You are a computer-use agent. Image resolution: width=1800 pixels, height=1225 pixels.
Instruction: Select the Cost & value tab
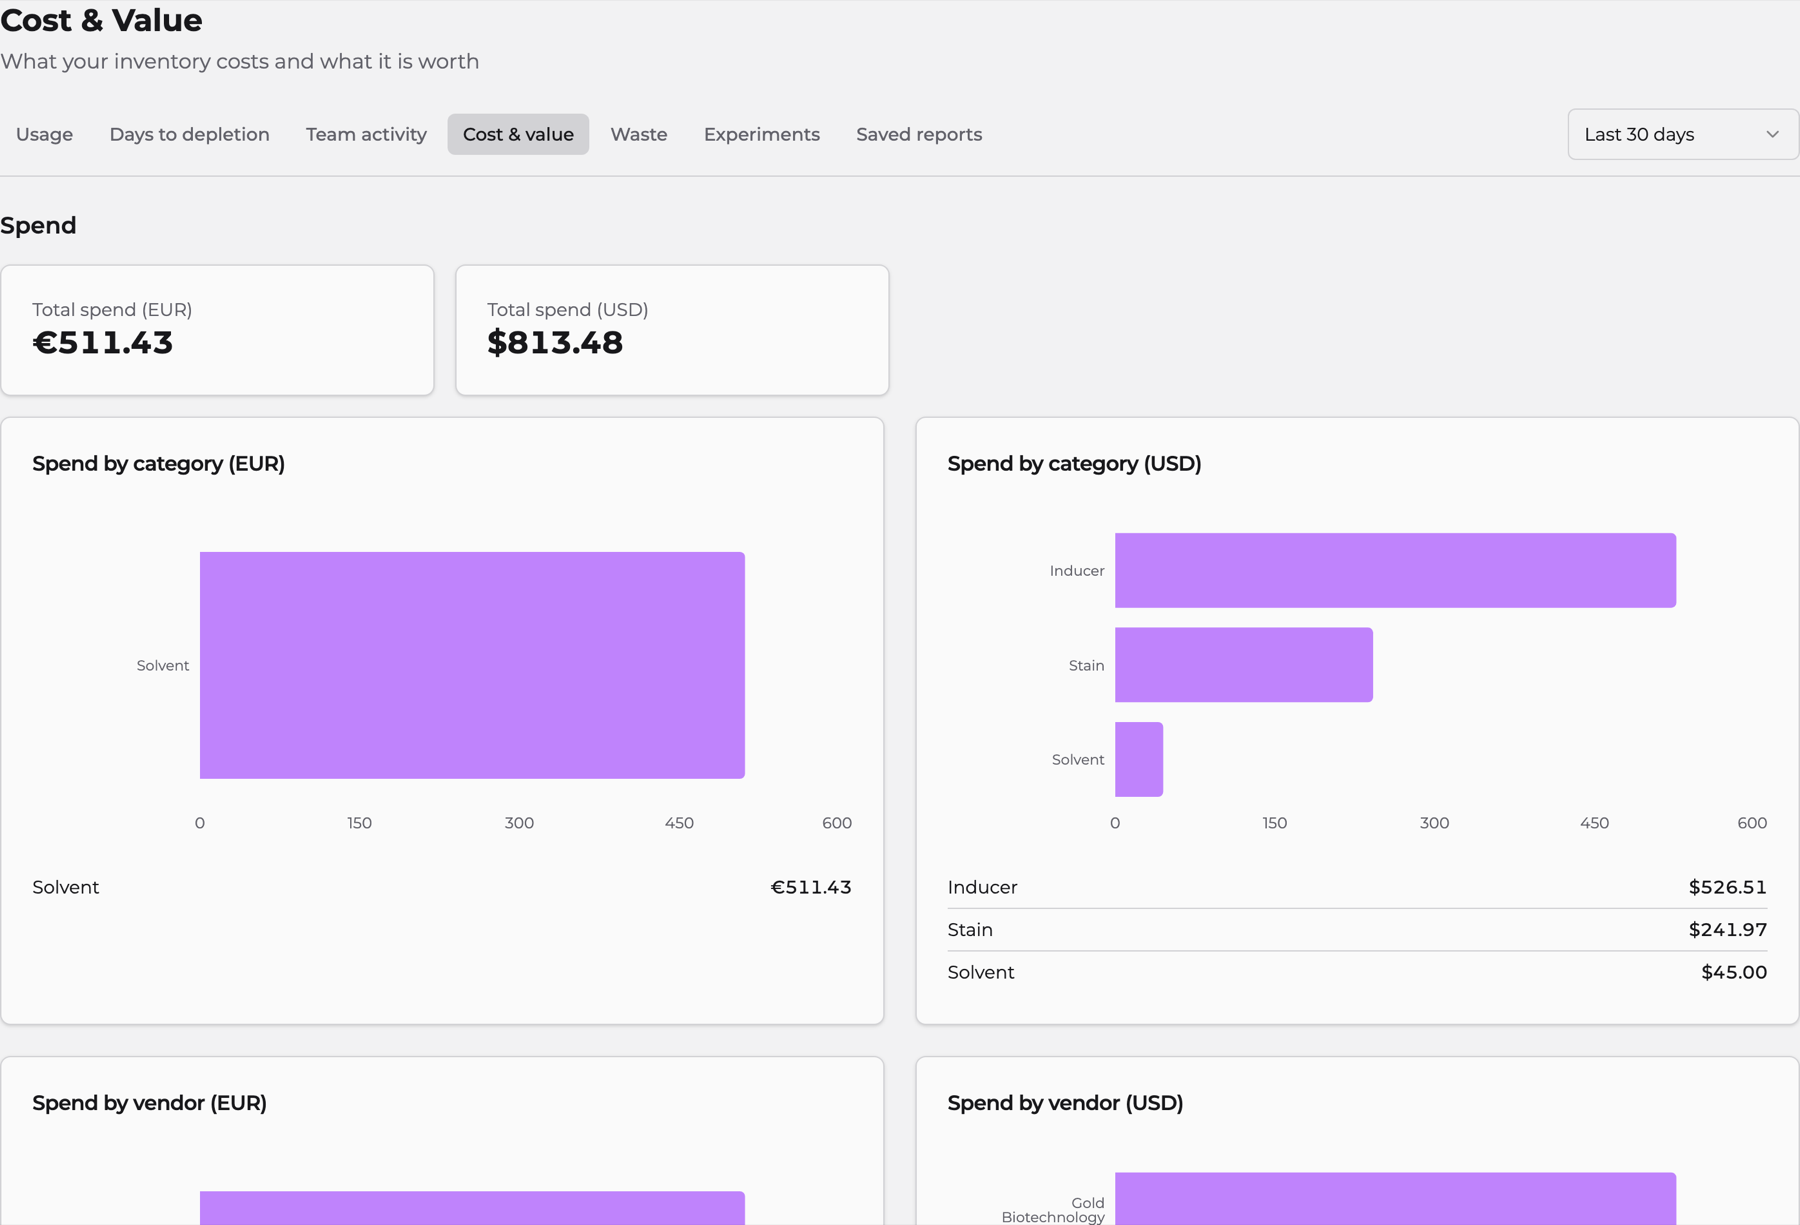coord(518,134)
